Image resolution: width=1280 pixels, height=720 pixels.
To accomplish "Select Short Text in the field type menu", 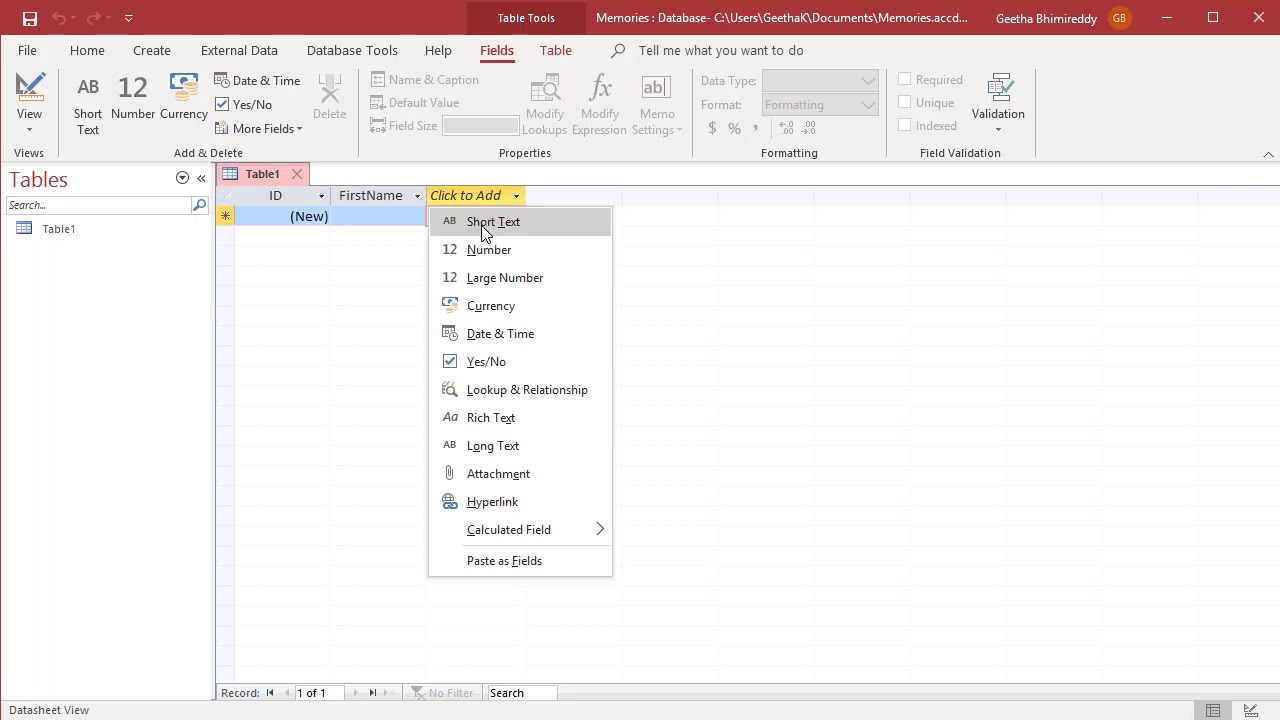I will pyautogui.click(x=520, y=222).
